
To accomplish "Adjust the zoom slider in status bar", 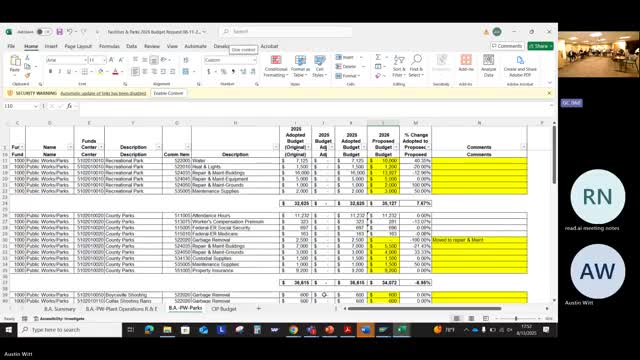I will [516, 318].
